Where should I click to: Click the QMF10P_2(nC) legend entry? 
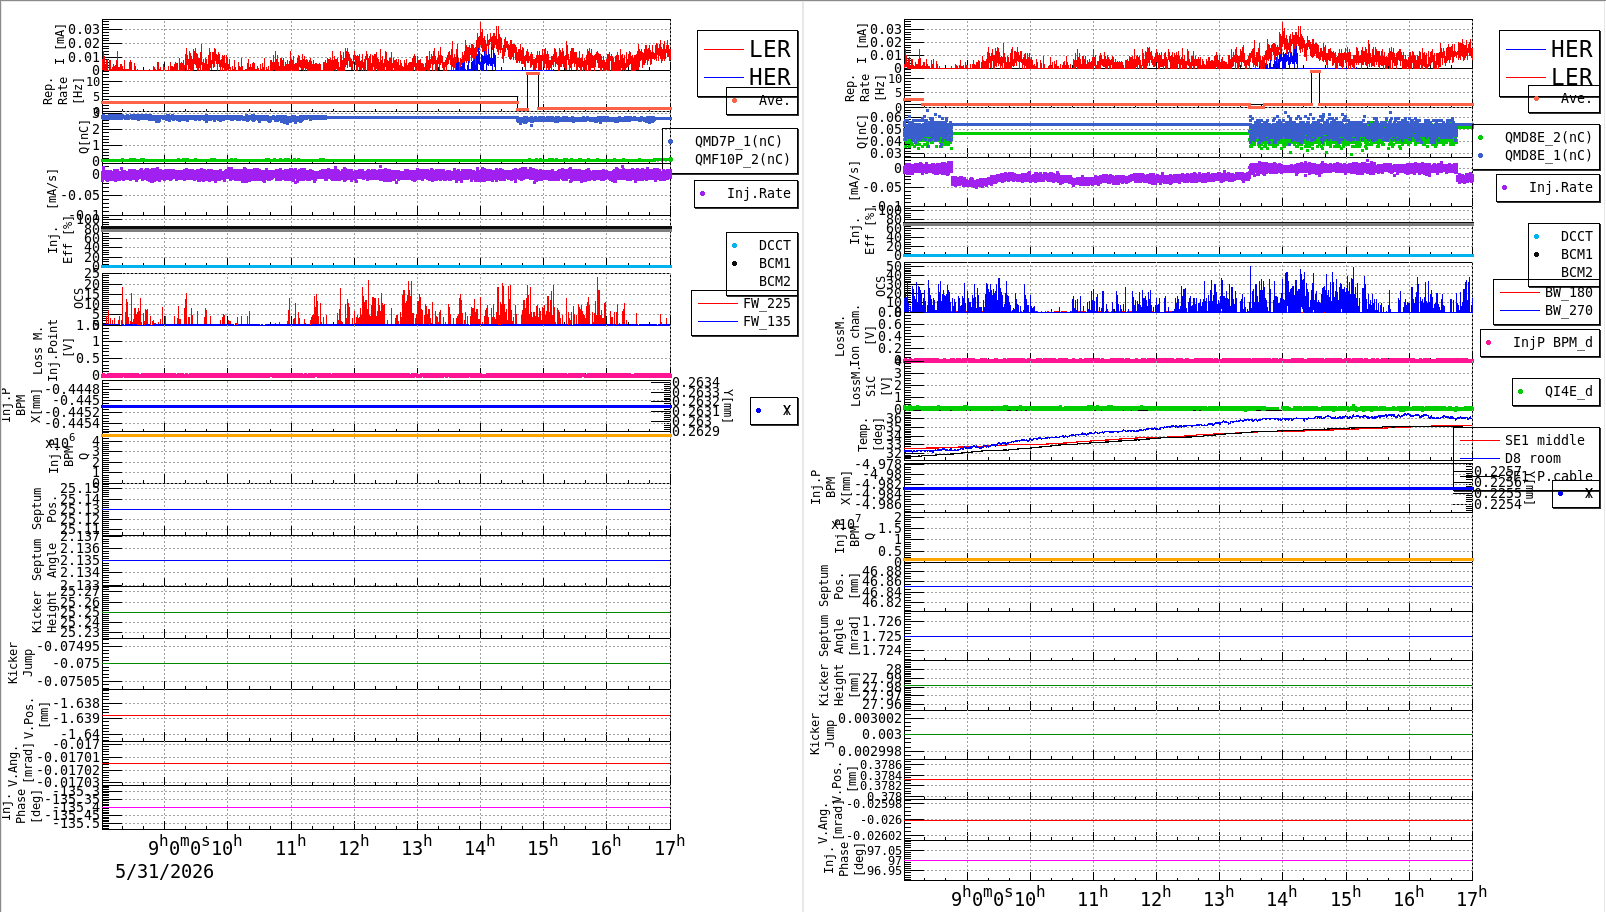(742, 159)
